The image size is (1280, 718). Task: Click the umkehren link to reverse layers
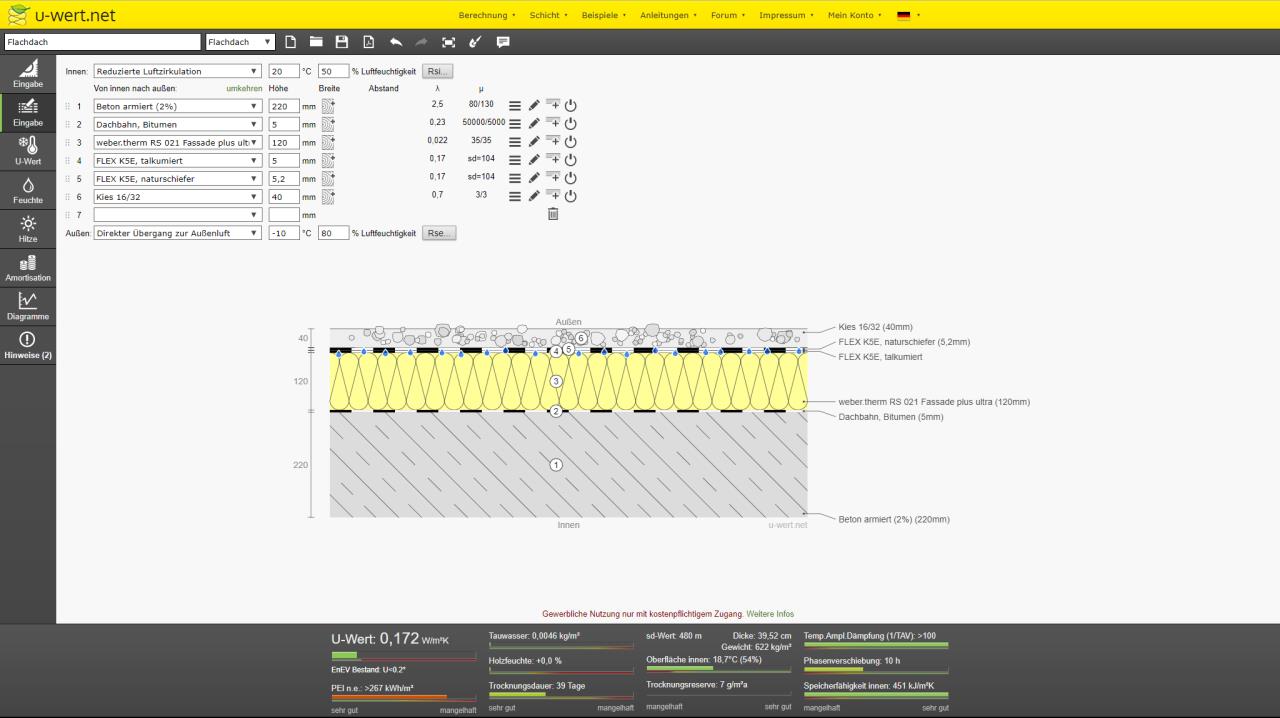[244, 89]
